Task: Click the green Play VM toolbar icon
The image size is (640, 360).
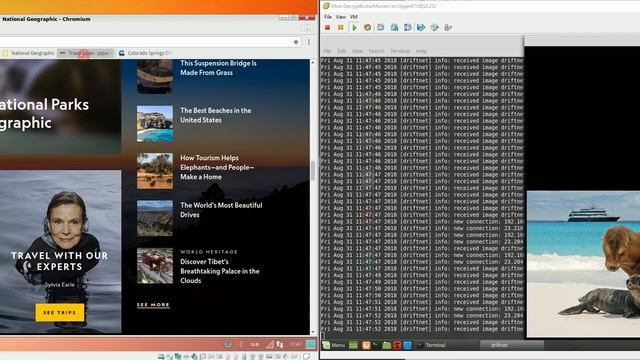Action: click(x=354, y=27)
